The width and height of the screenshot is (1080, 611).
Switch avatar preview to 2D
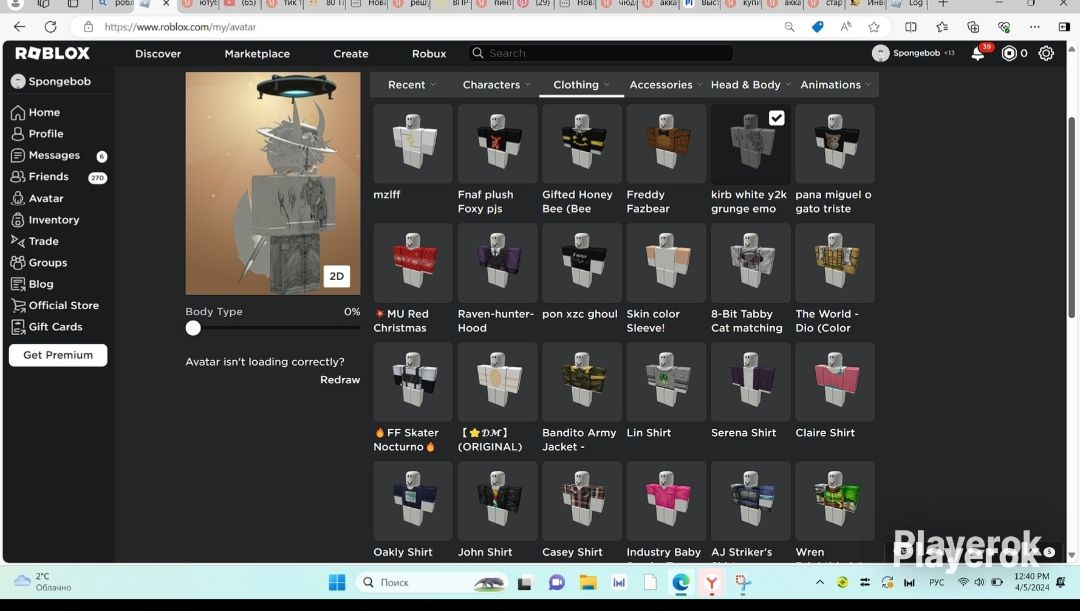[x=336, y=276]
